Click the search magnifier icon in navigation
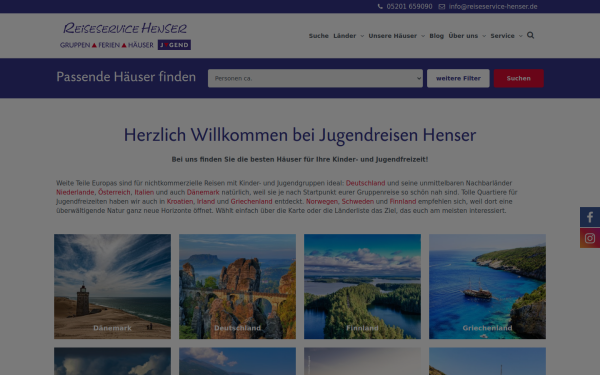The width and height of the screenshot is (600, 375). coord(530,35)
